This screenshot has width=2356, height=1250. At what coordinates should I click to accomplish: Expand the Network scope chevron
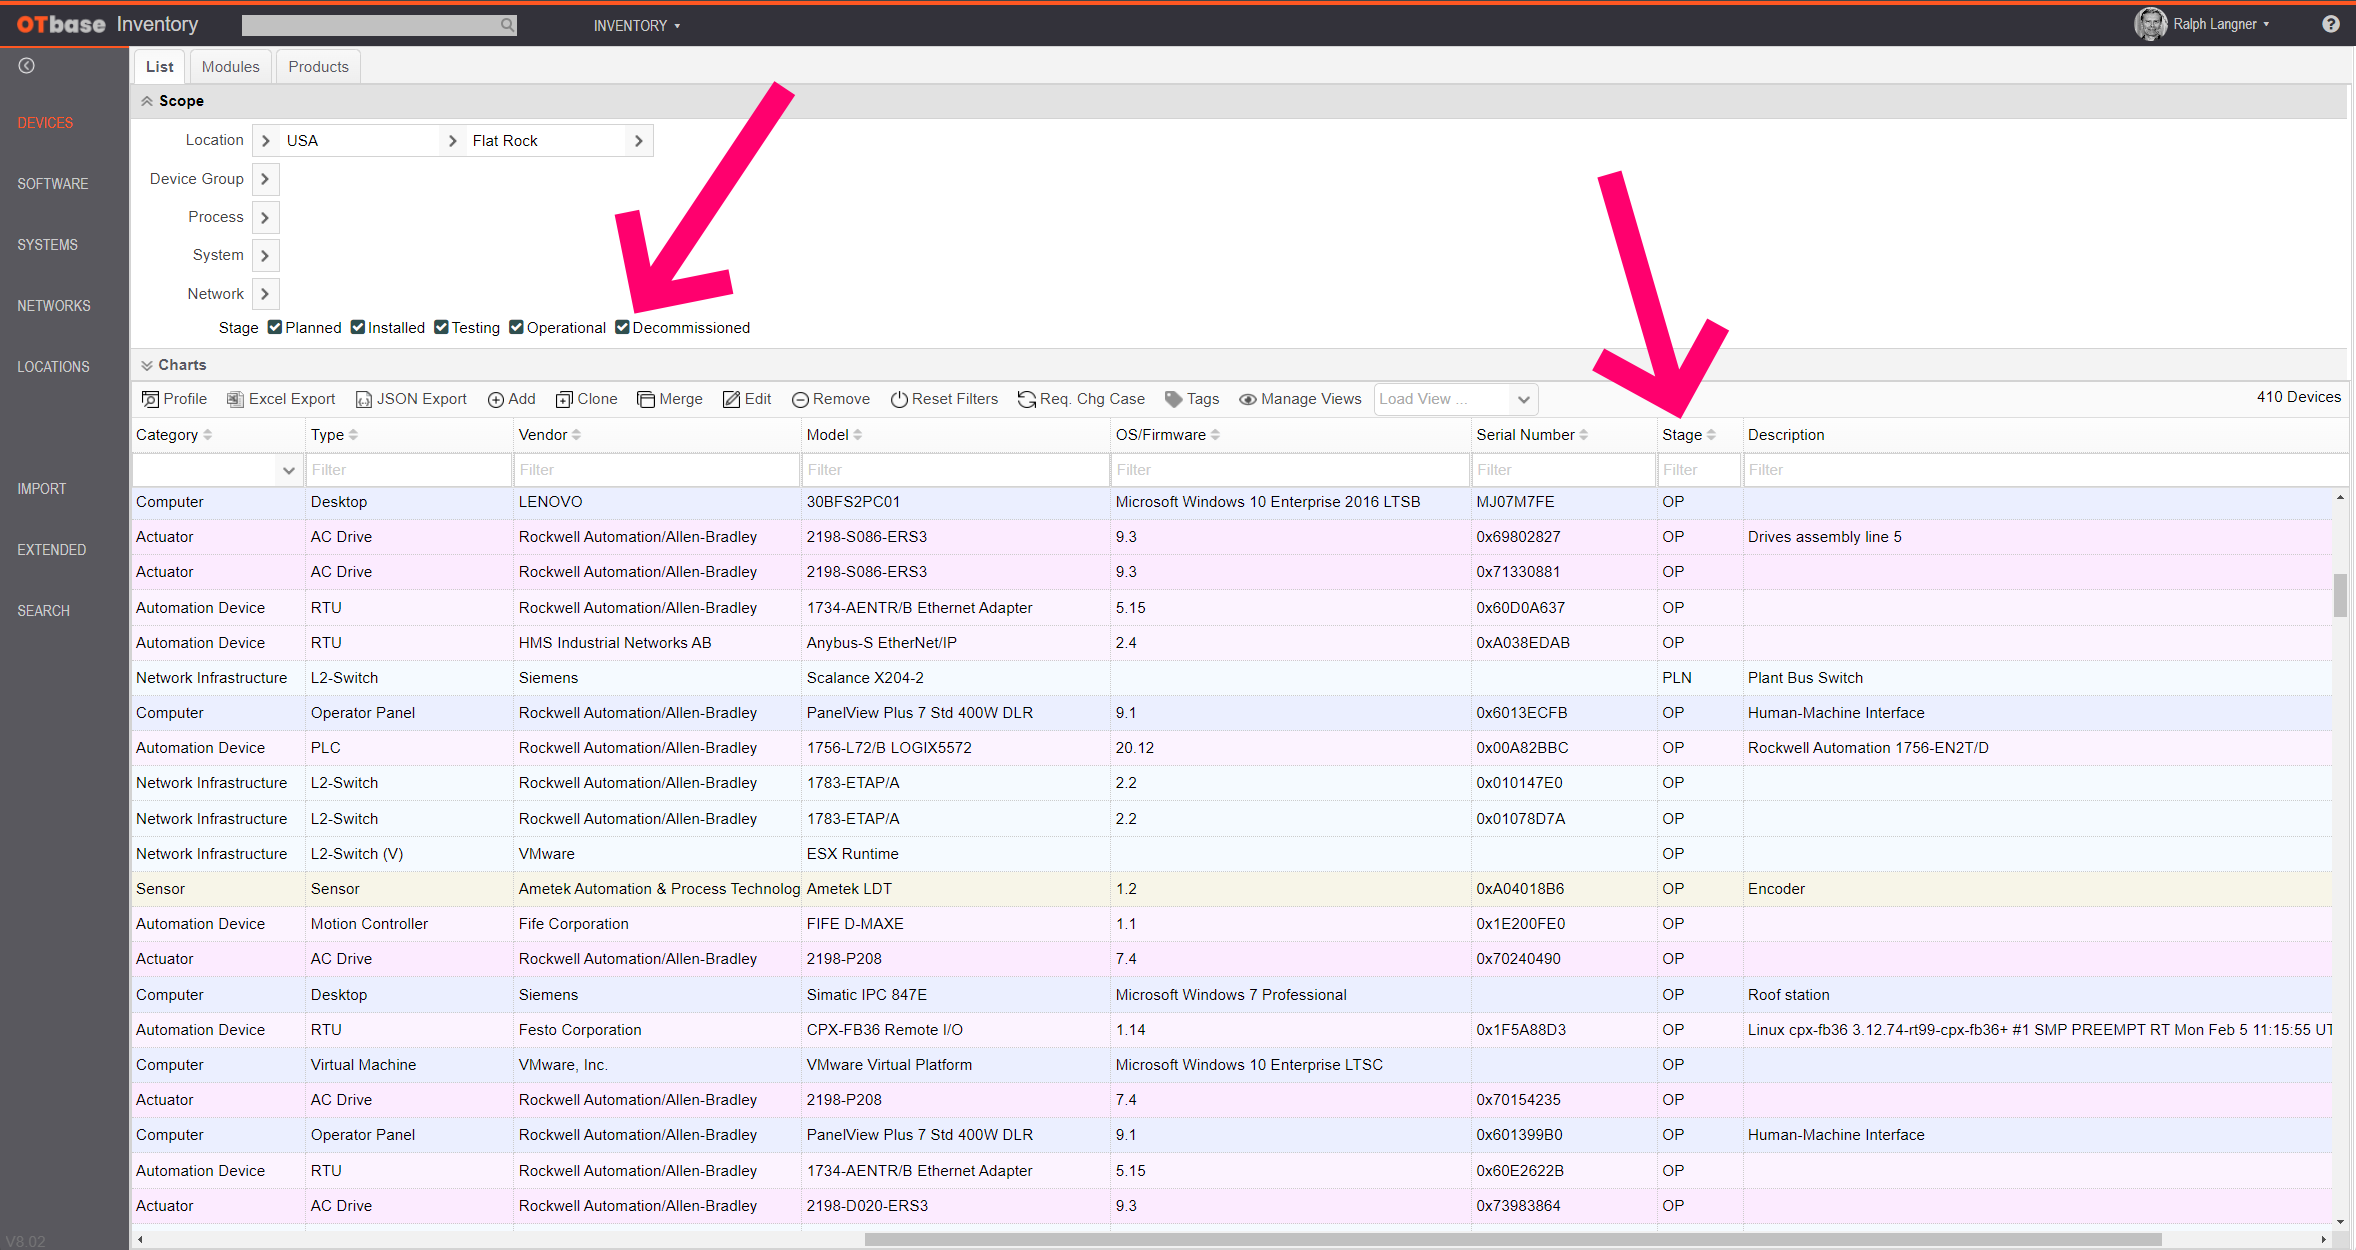[265, 294]
